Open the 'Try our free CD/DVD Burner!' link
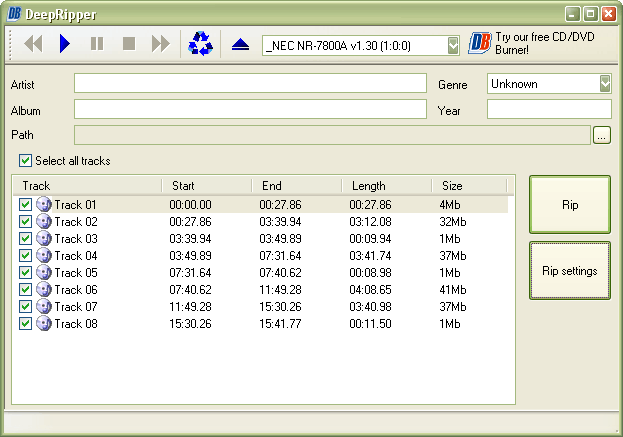This screenshot has height=437, width=623. coord(544,43)
